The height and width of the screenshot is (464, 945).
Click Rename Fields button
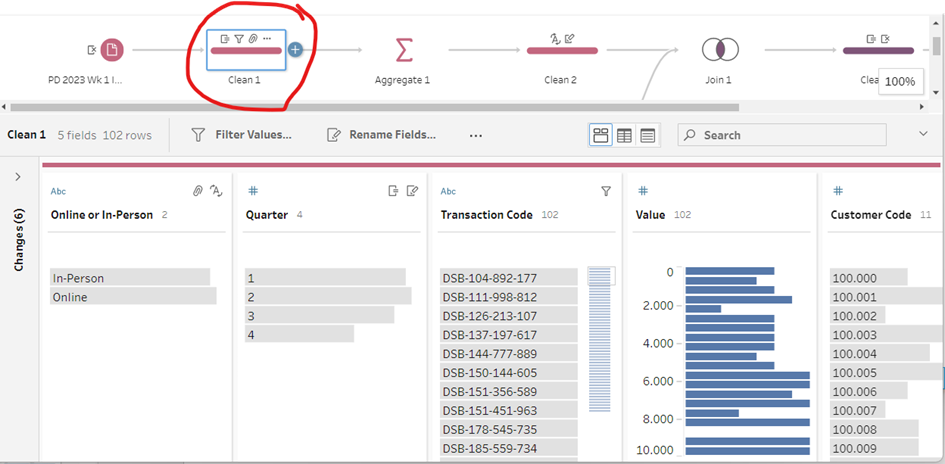[381, 135]
